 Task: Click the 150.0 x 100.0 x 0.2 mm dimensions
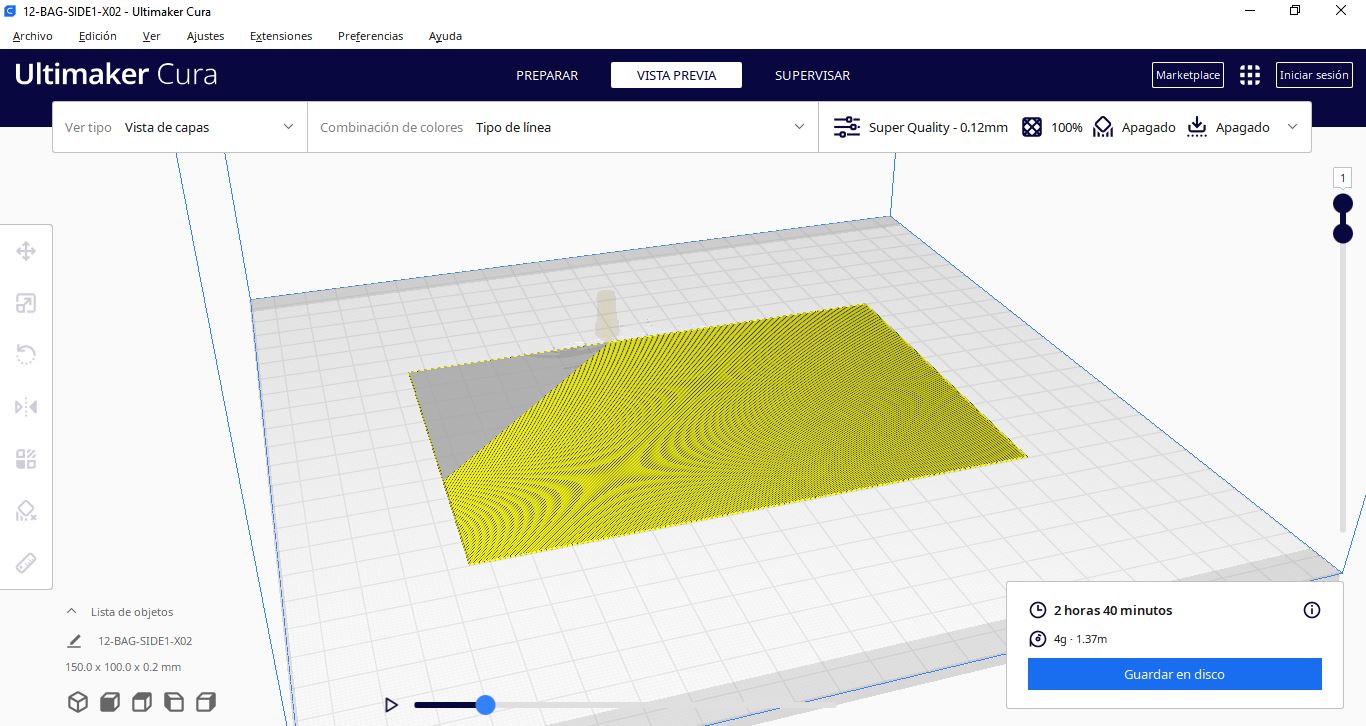point(123,667)
